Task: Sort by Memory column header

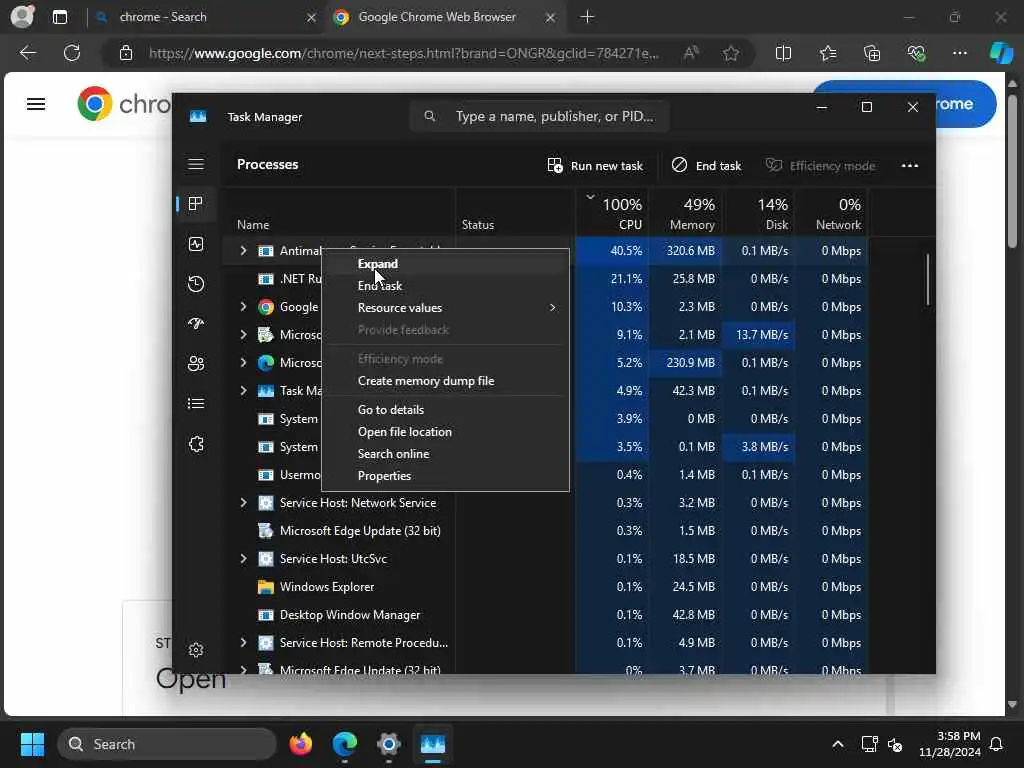Action: click(x=686, y=213)
